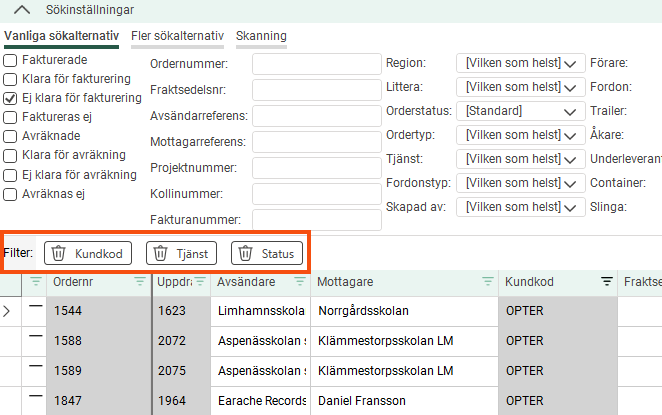Open the Region dropdown
The height and width of the screenshot is (415, 662).
point(519,63)
